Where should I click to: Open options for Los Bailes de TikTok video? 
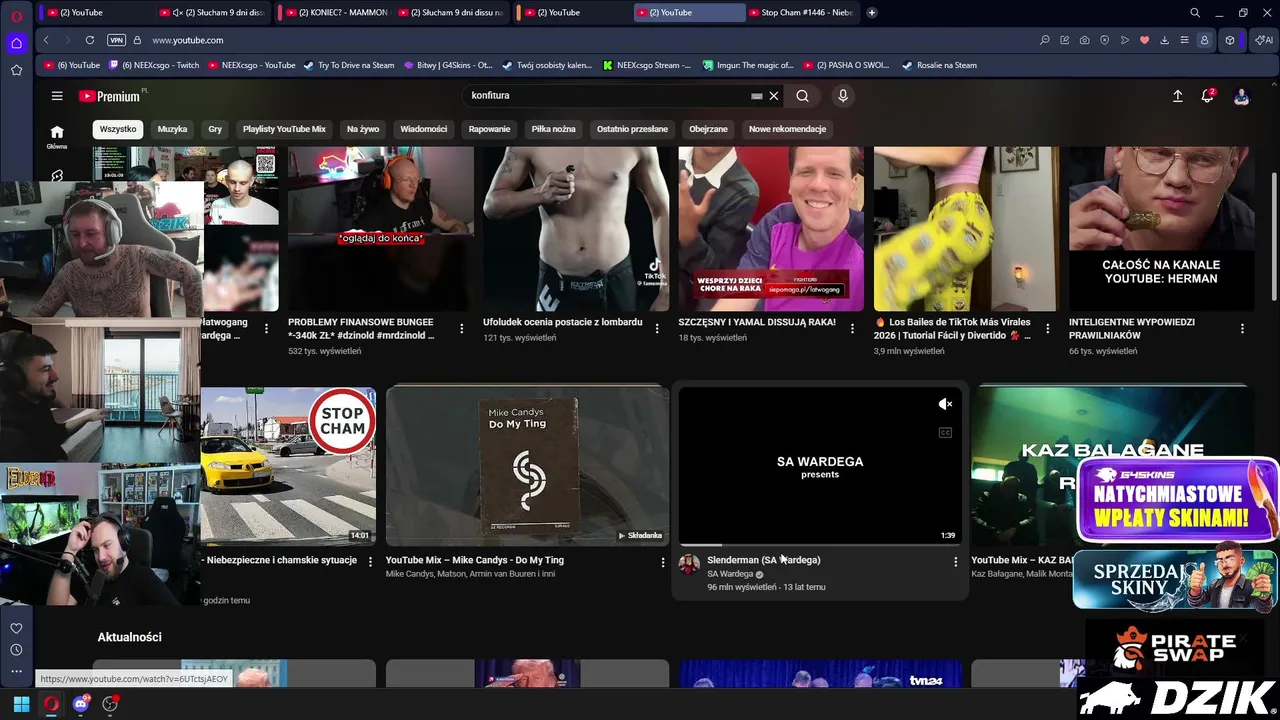[x=1047, y=328]
